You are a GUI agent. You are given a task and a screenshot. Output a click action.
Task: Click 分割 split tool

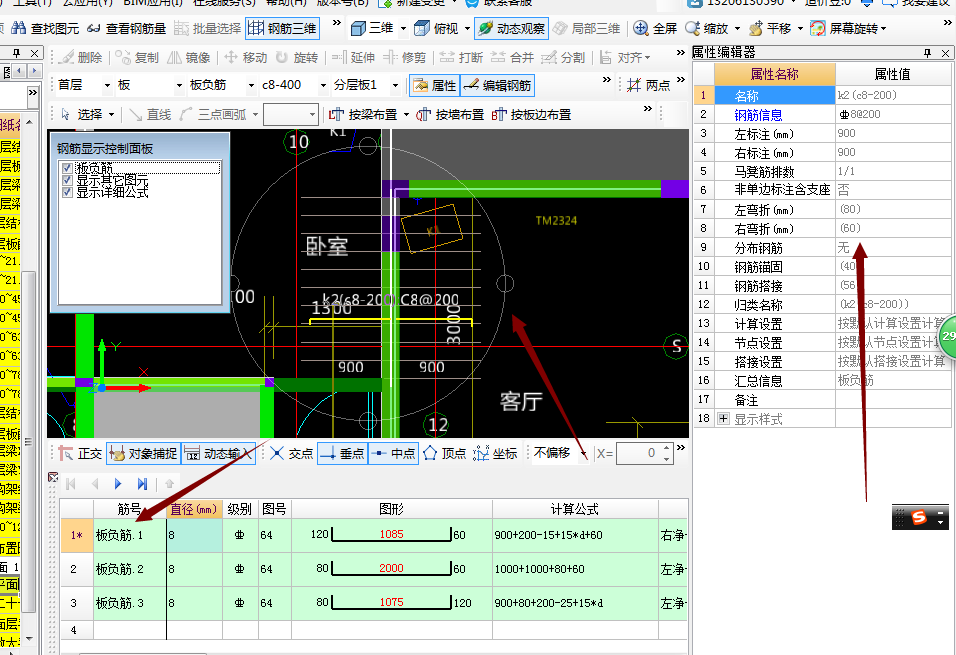point(563,57)
